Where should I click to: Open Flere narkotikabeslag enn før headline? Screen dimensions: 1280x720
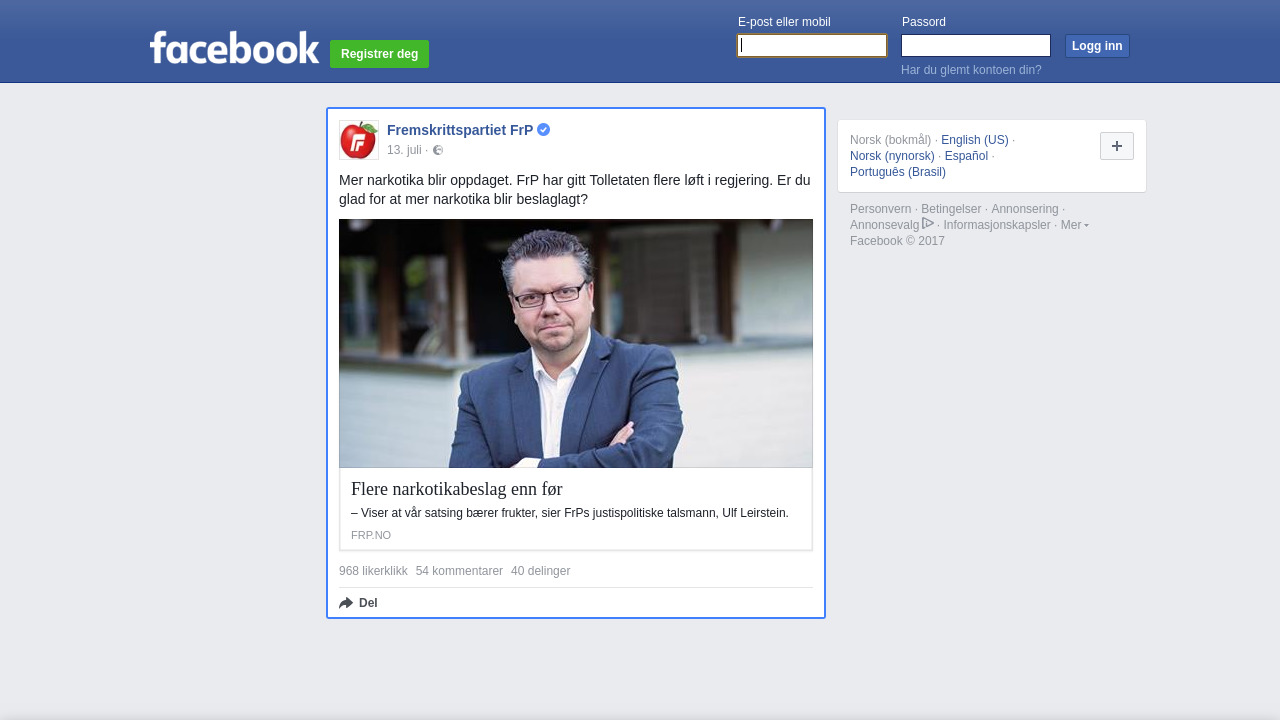tap(457, 489)
